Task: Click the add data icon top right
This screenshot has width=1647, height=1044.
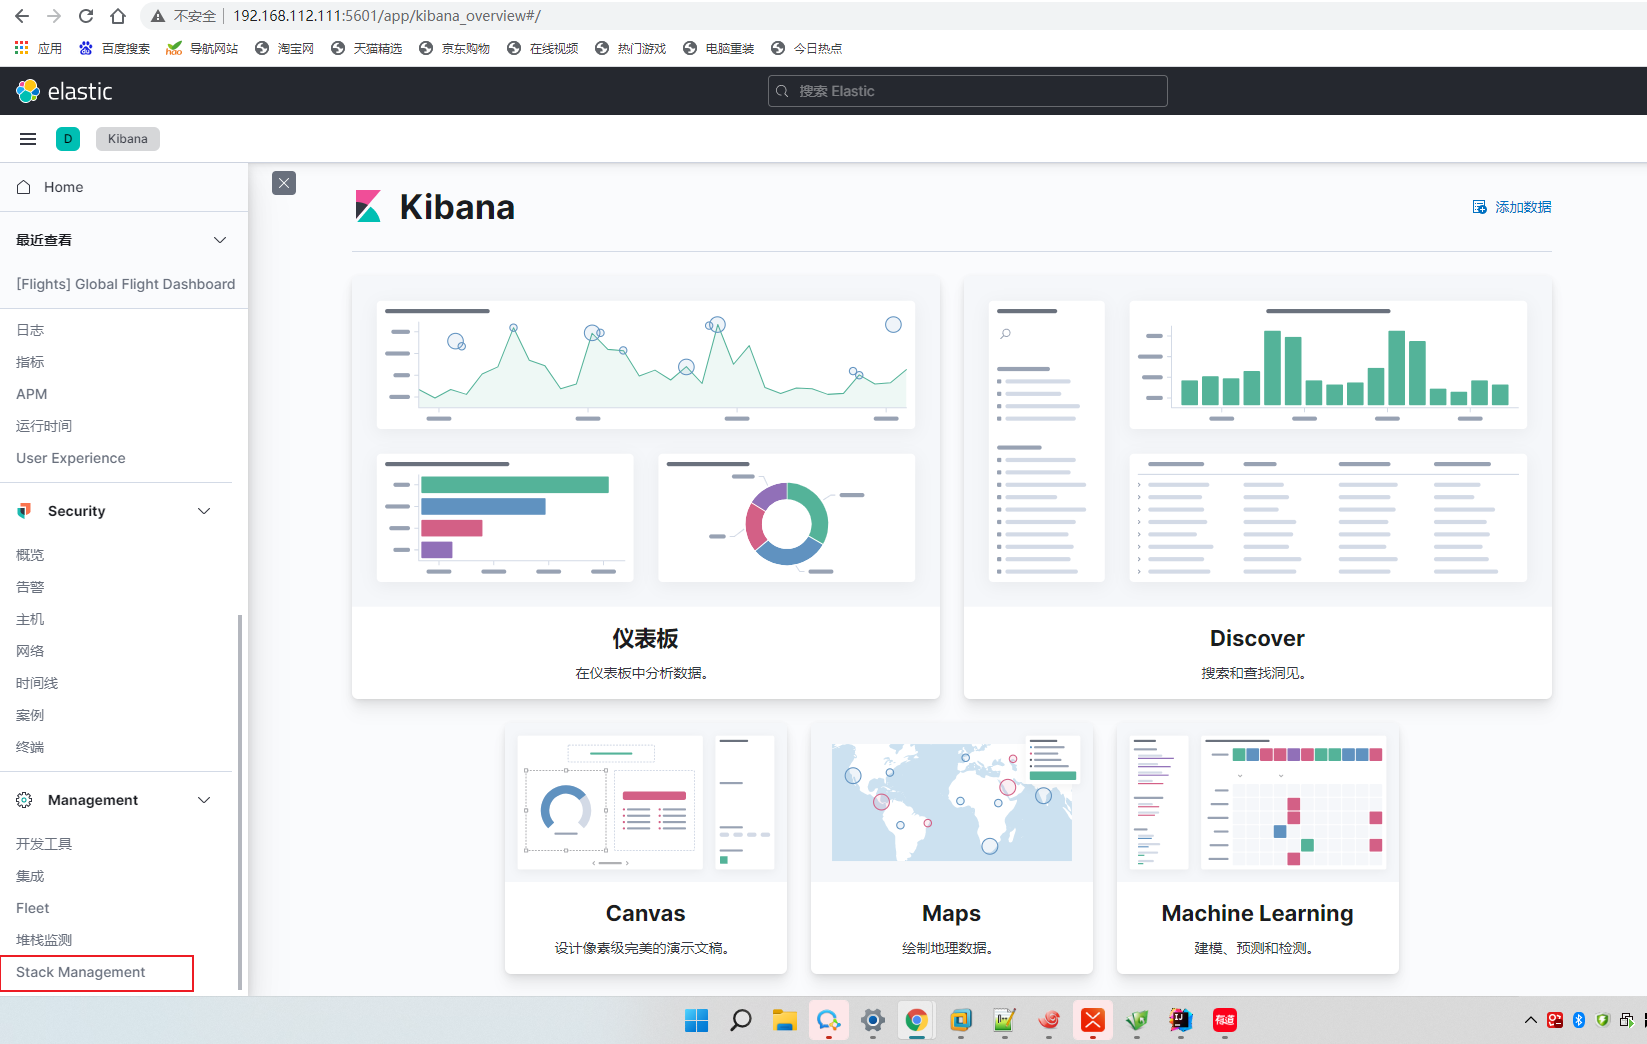Action: pos(1480,207)
